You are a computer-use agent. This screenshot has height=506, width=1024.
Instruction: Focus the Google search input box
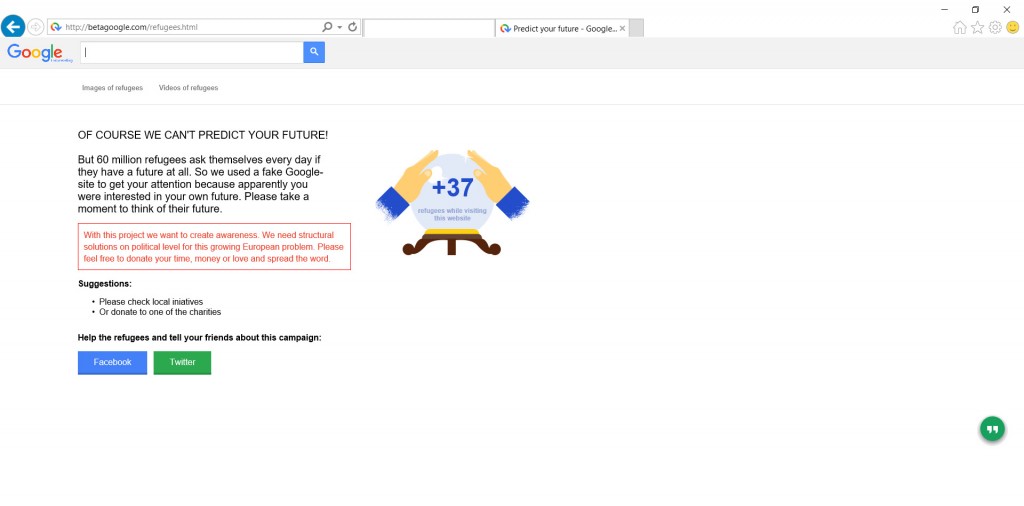[192, 53]
